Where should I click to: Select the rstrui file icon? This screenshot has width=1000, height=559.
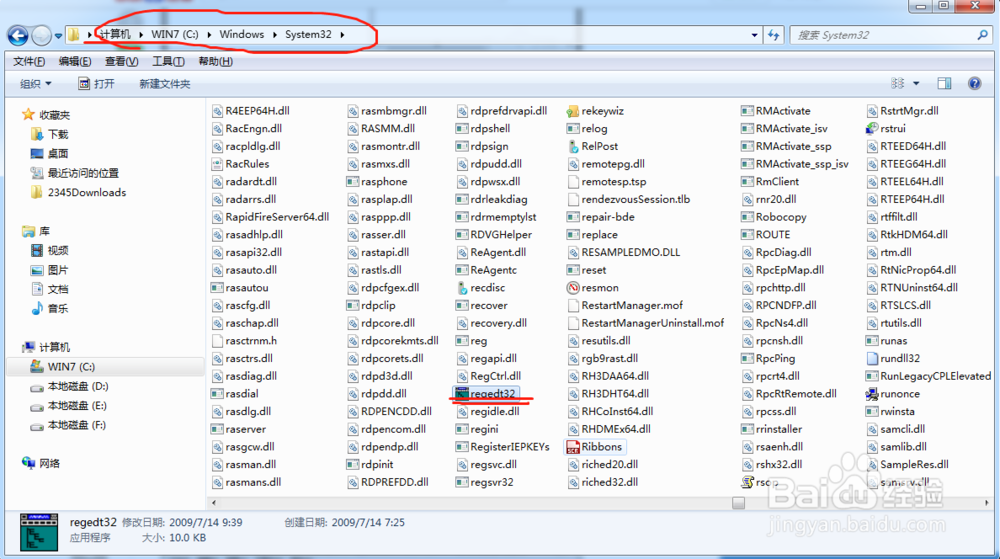[x=872, y=128]
